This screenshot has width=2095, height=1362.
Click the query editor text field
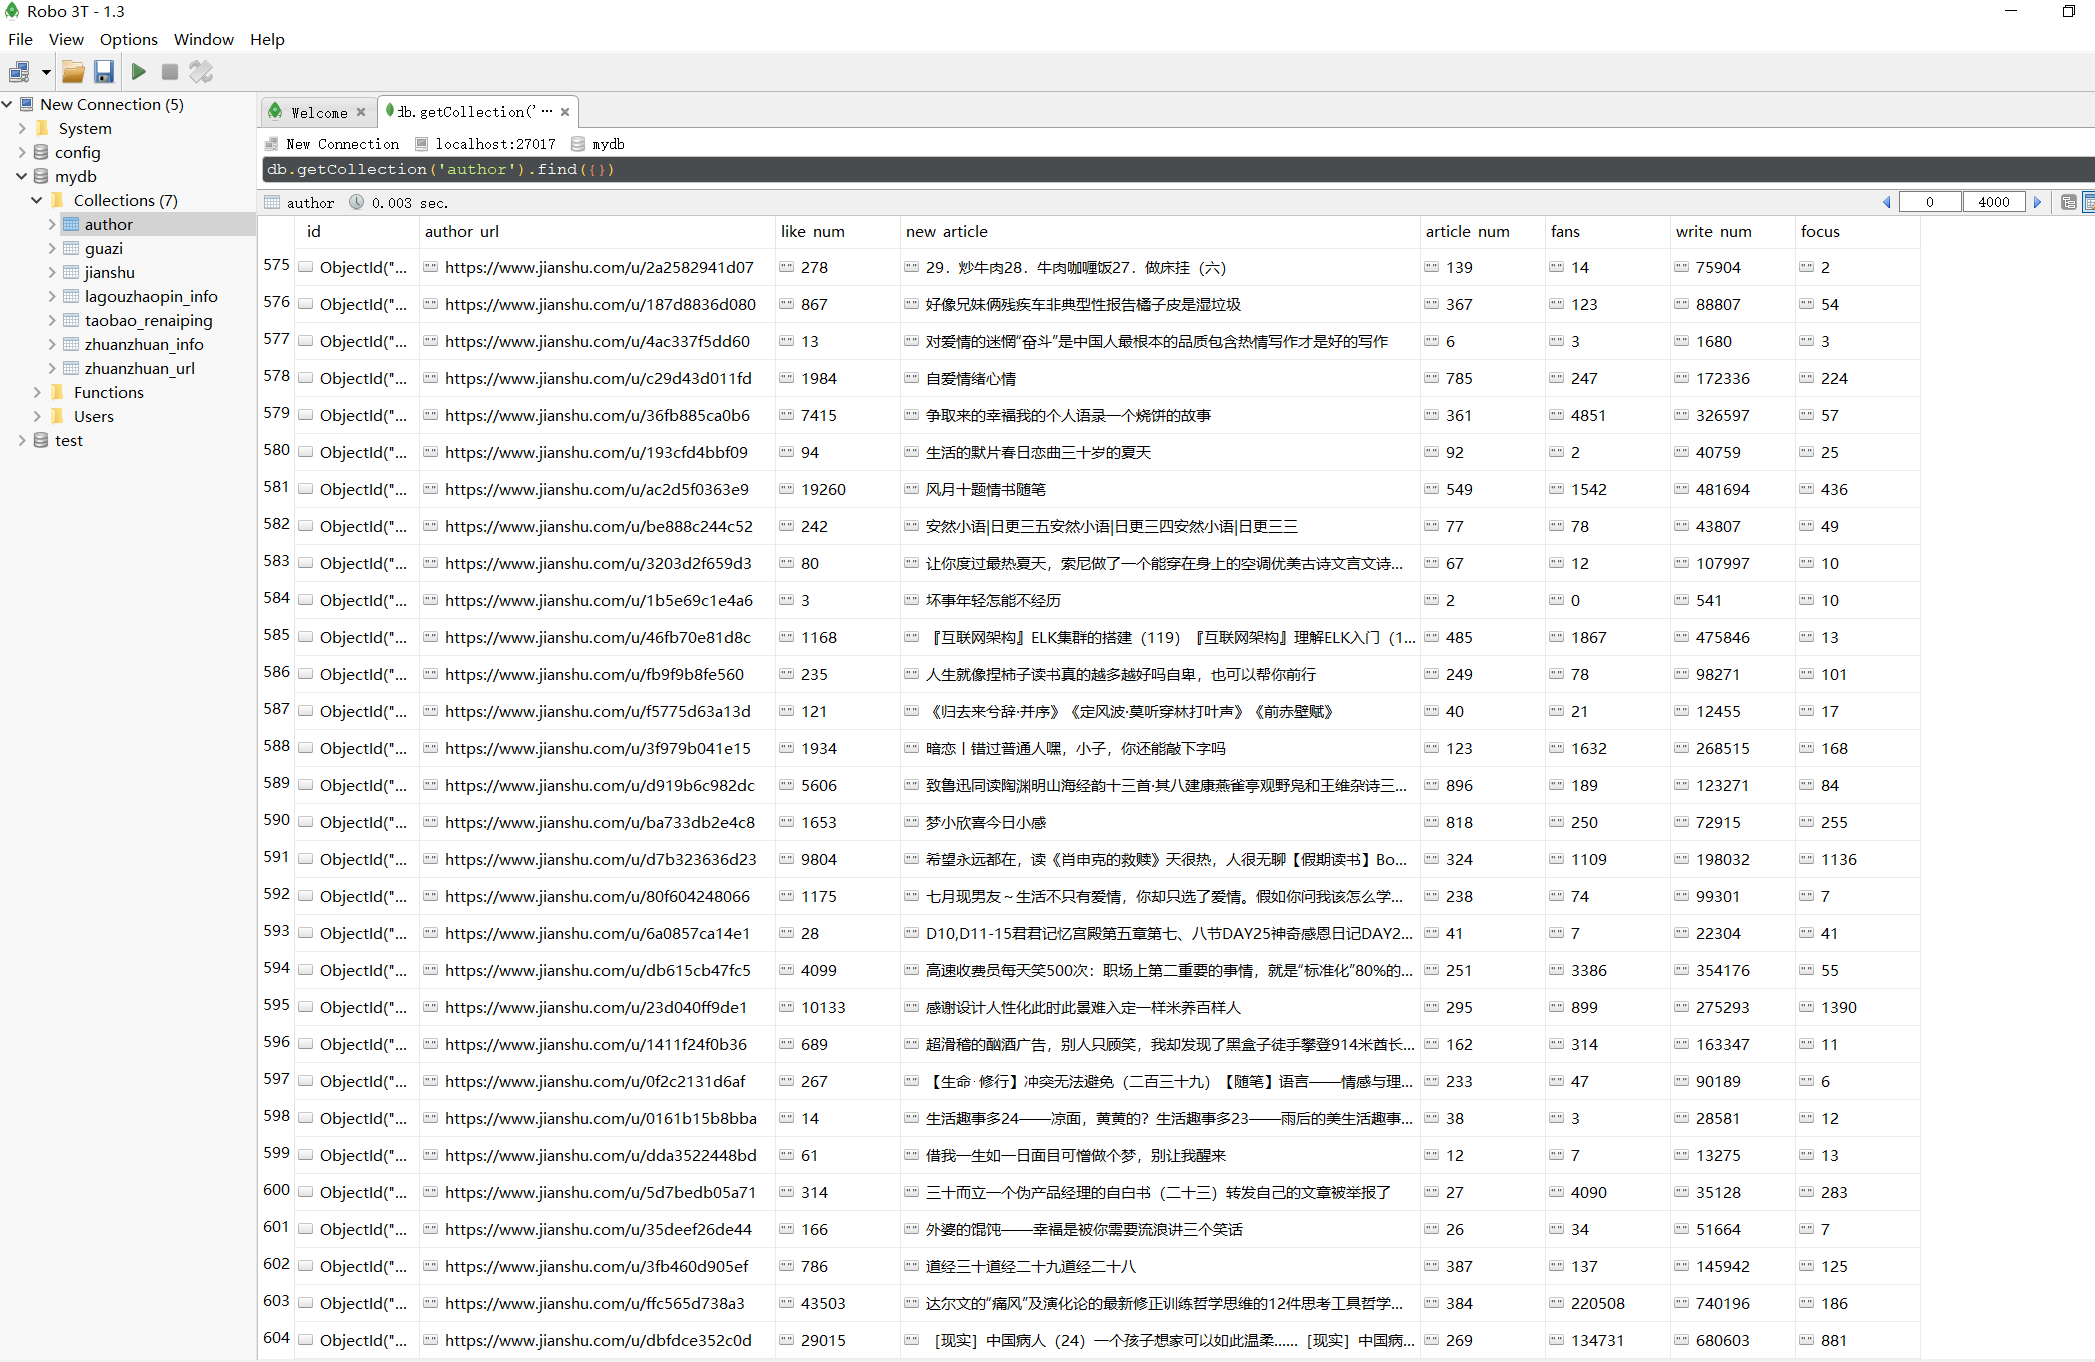point(1178,170)
